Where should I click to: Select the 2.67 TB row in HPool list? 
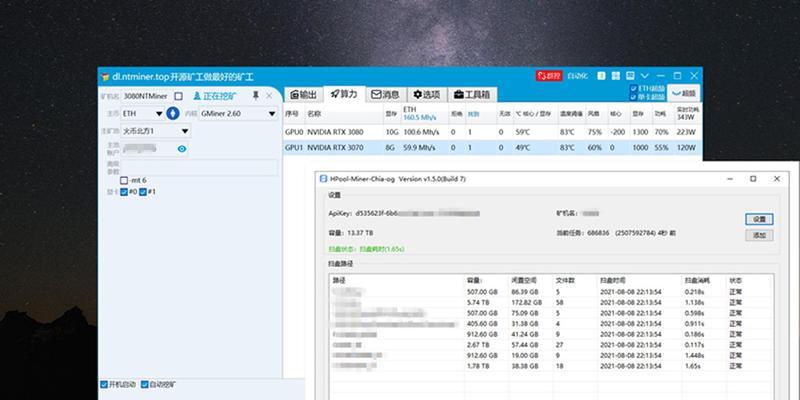click(x=551, y=345)
